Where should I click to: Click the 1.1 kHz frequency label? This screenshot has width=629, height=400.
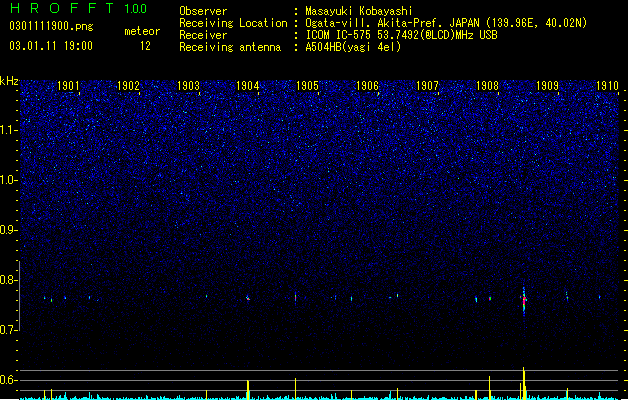pos(9,130)
